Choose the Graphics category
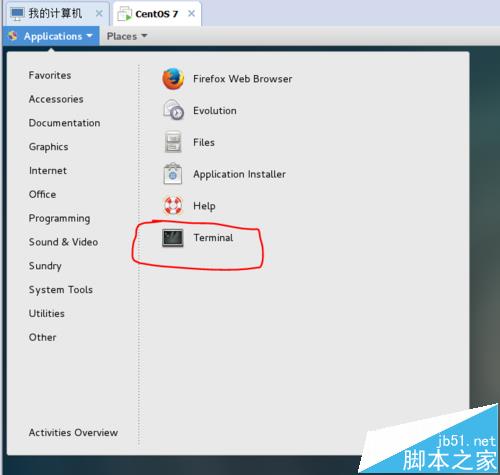Screen dimensions: 500x475 (x=48, y=147)
